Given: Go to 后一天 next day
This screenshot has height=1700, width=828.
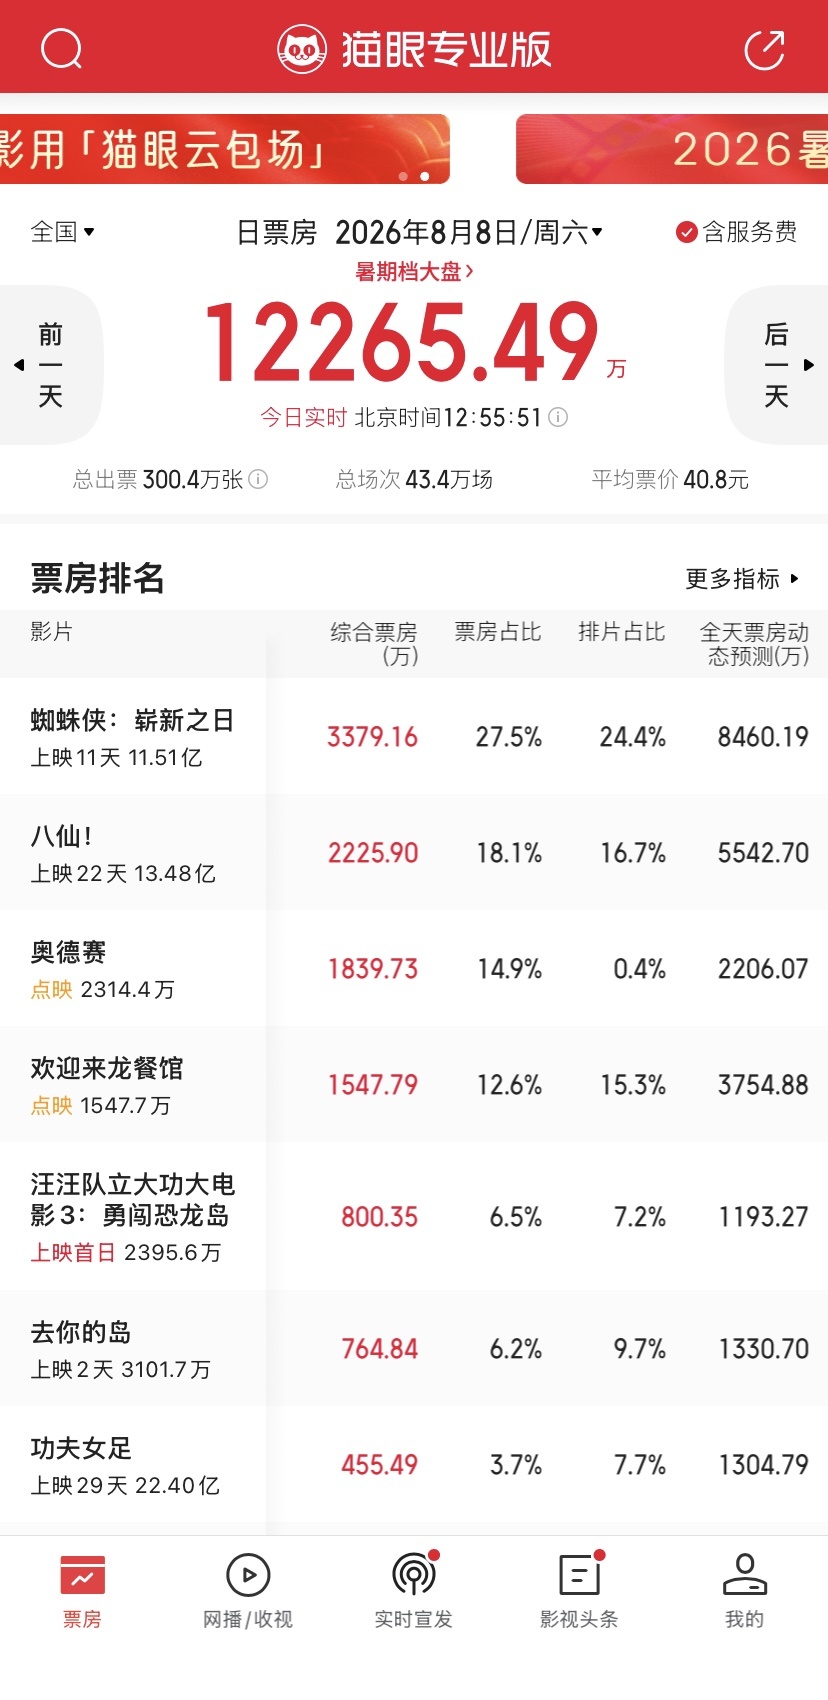Looking at the screenshot, I should point(777,365).
